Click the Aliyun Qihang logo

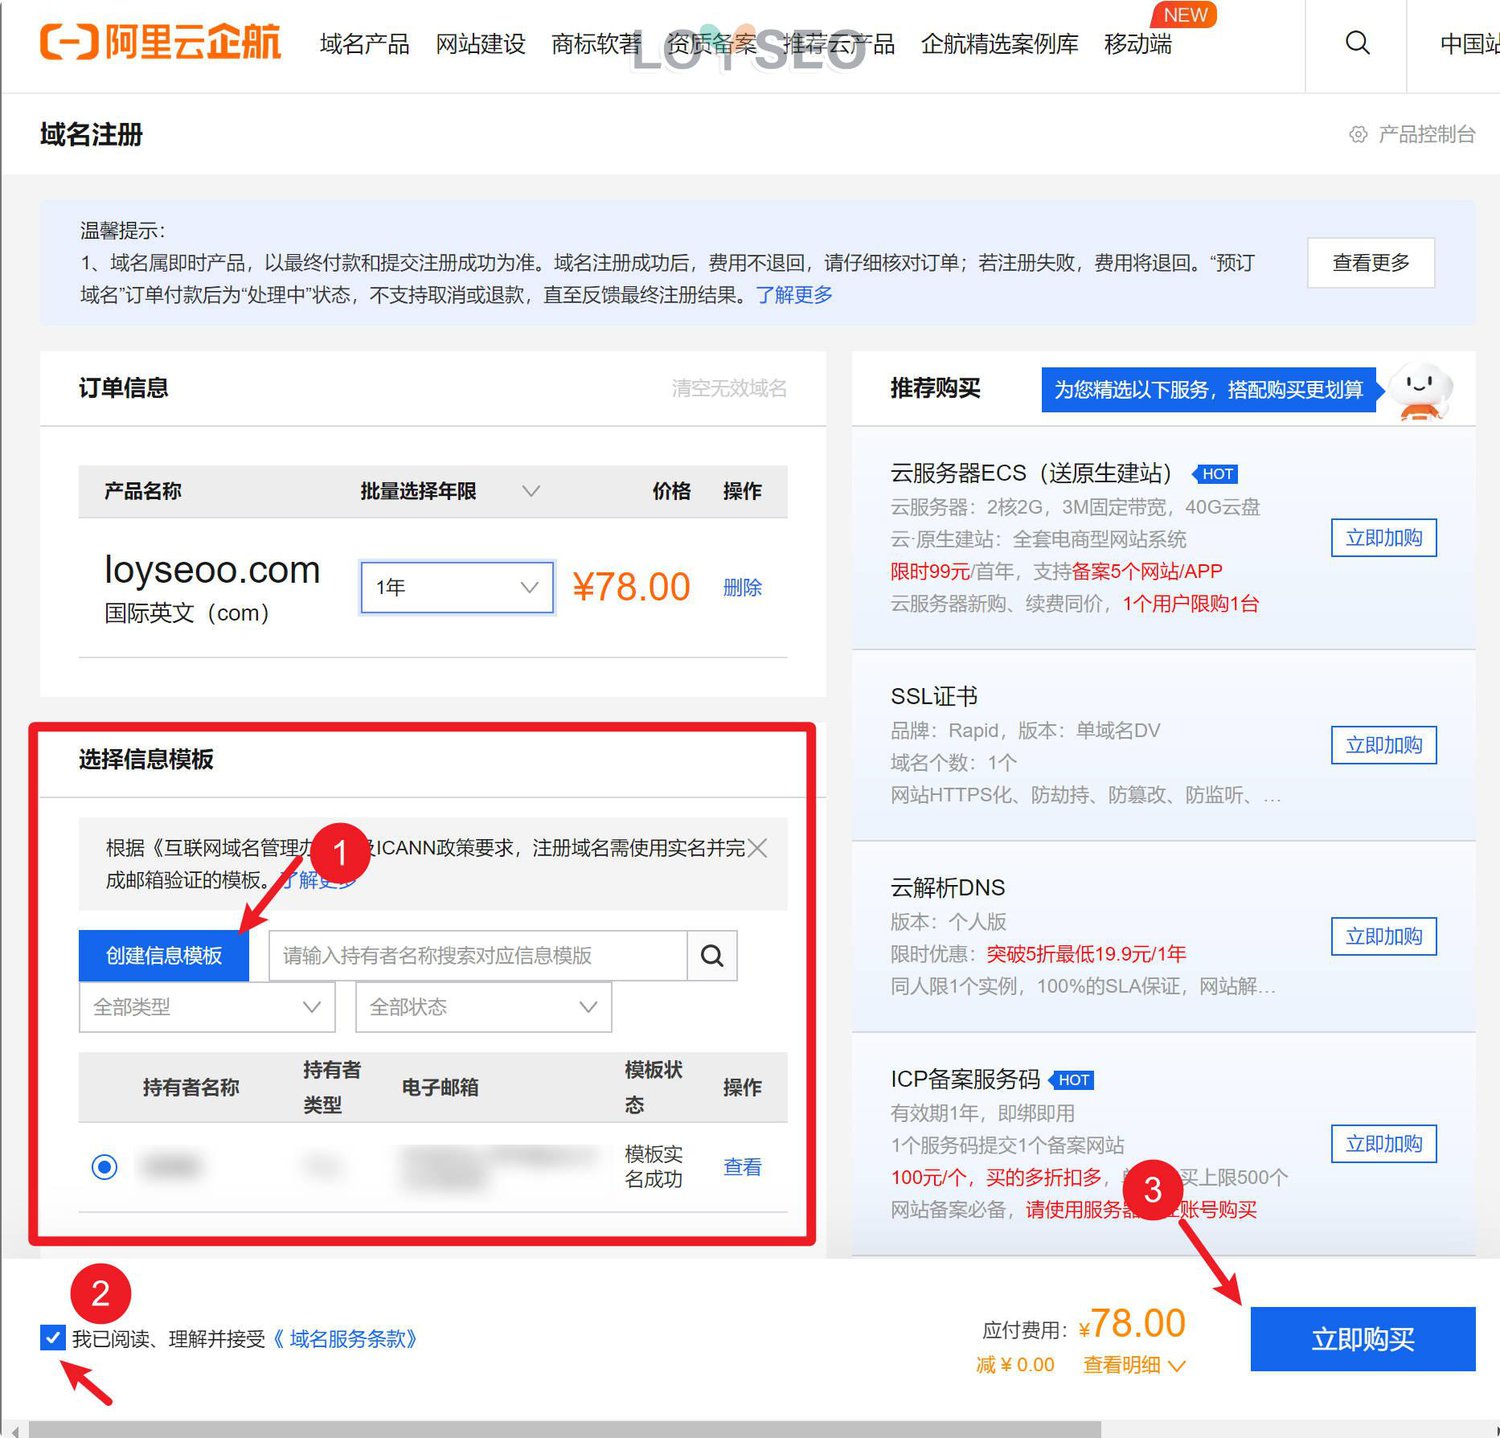(160, 43)
